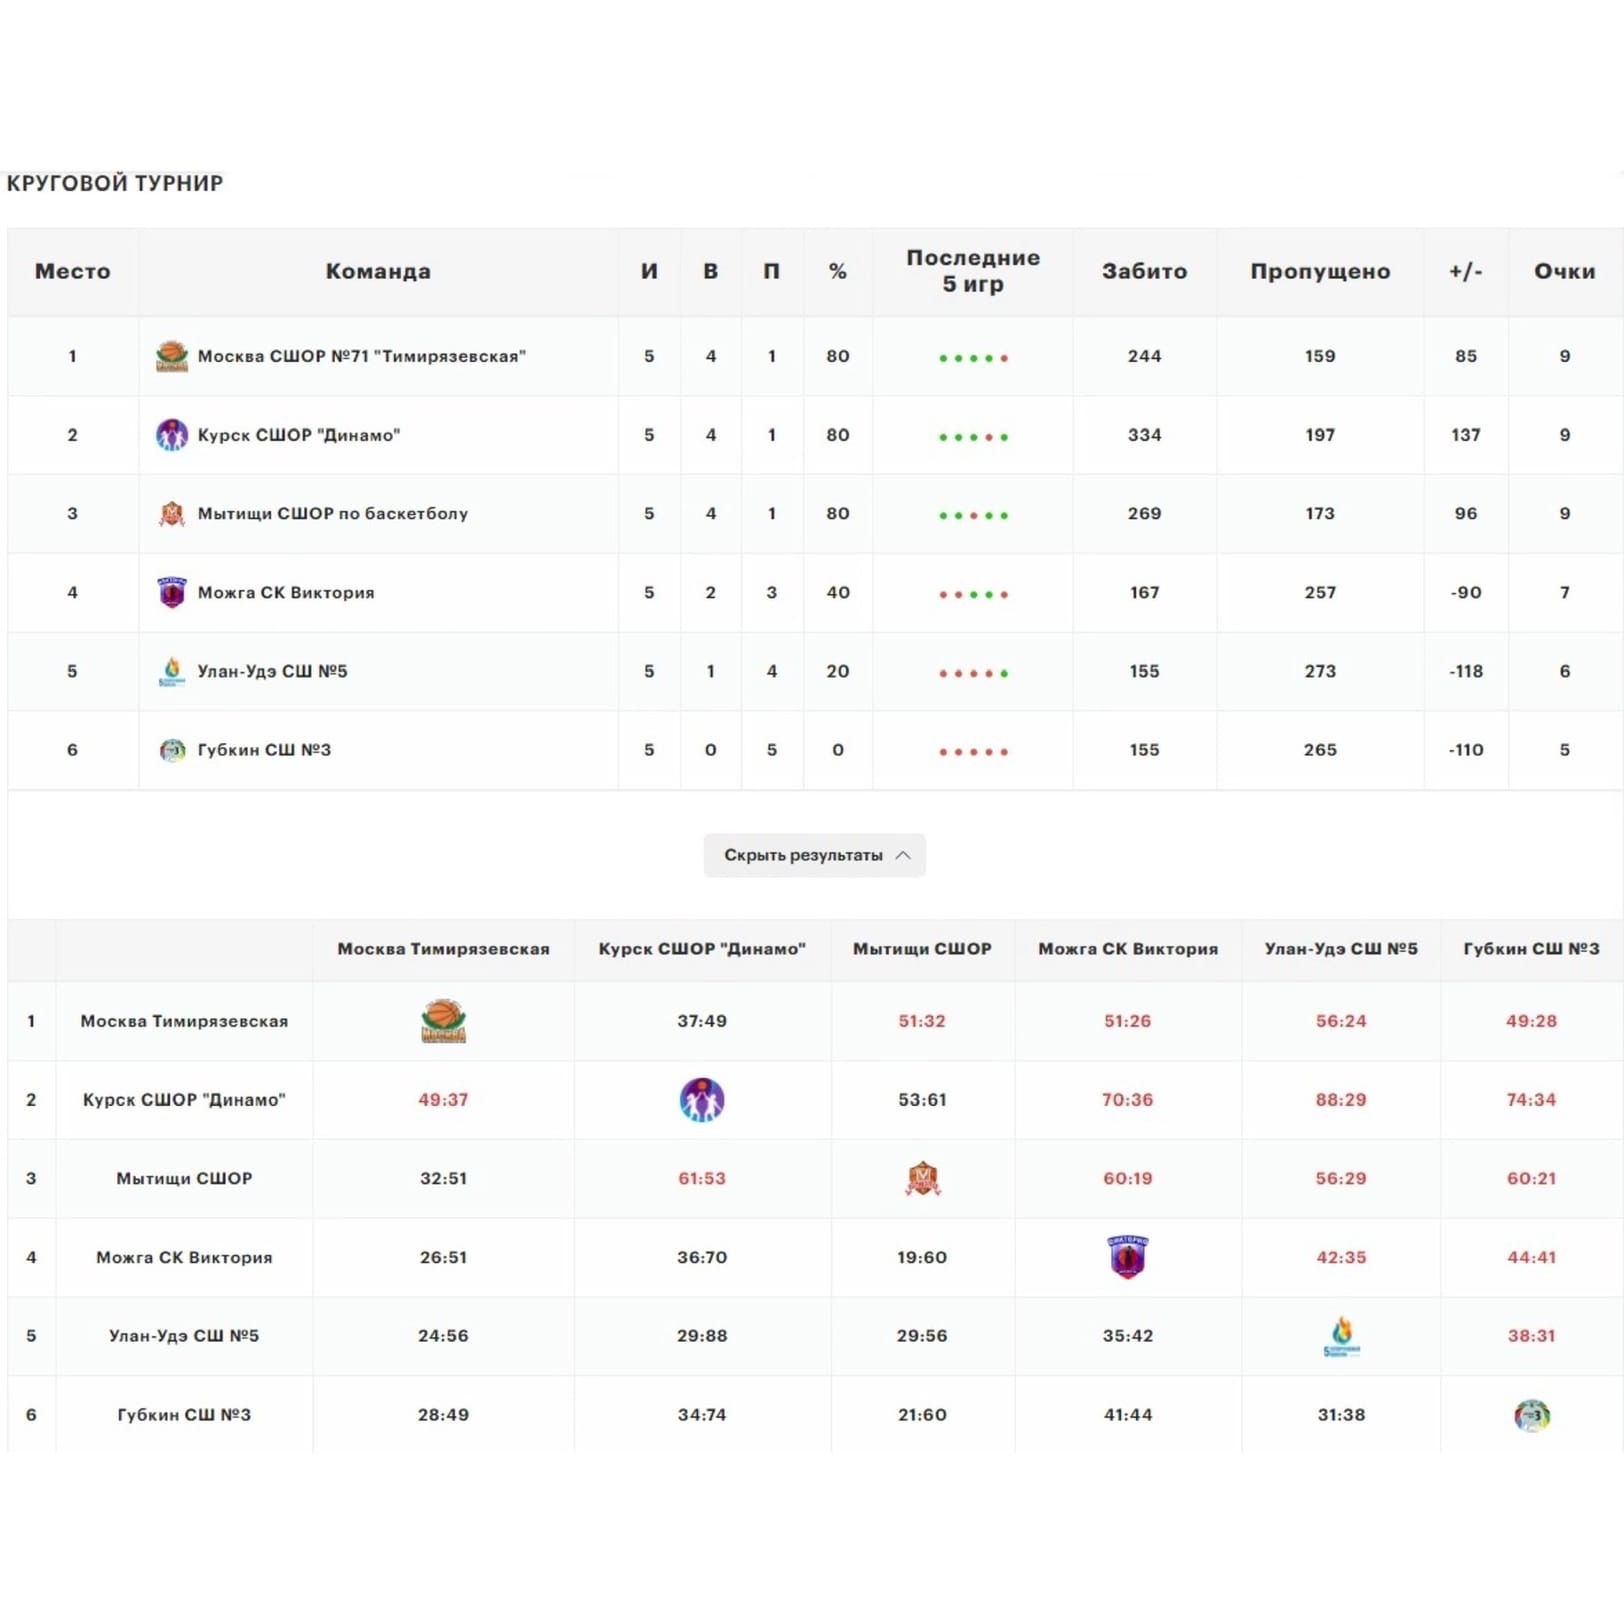Image resolution: width=1624 pixels, height=1624 pixels.
Task: Click Moscow basketball logo in results grid diagonal
Action: click(x=443, y=1021)
